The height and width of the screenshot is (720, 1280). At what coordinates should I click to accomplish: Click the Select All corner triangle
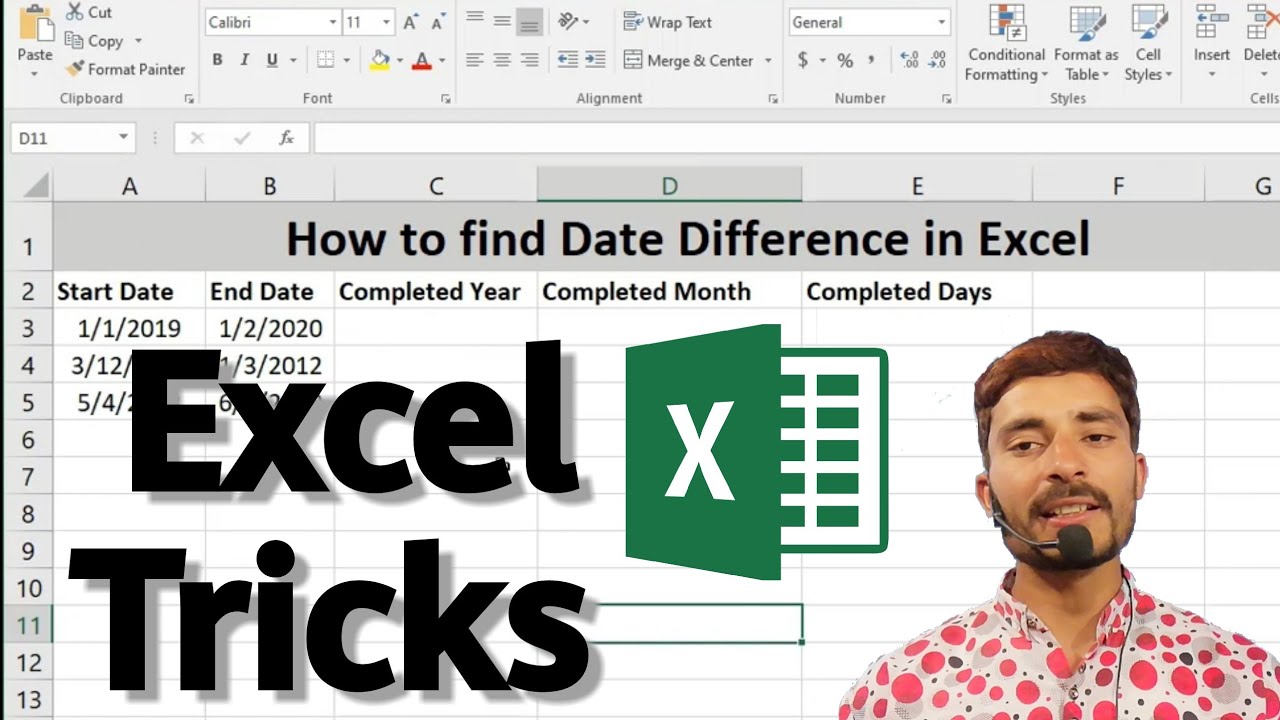click(35, 185)
